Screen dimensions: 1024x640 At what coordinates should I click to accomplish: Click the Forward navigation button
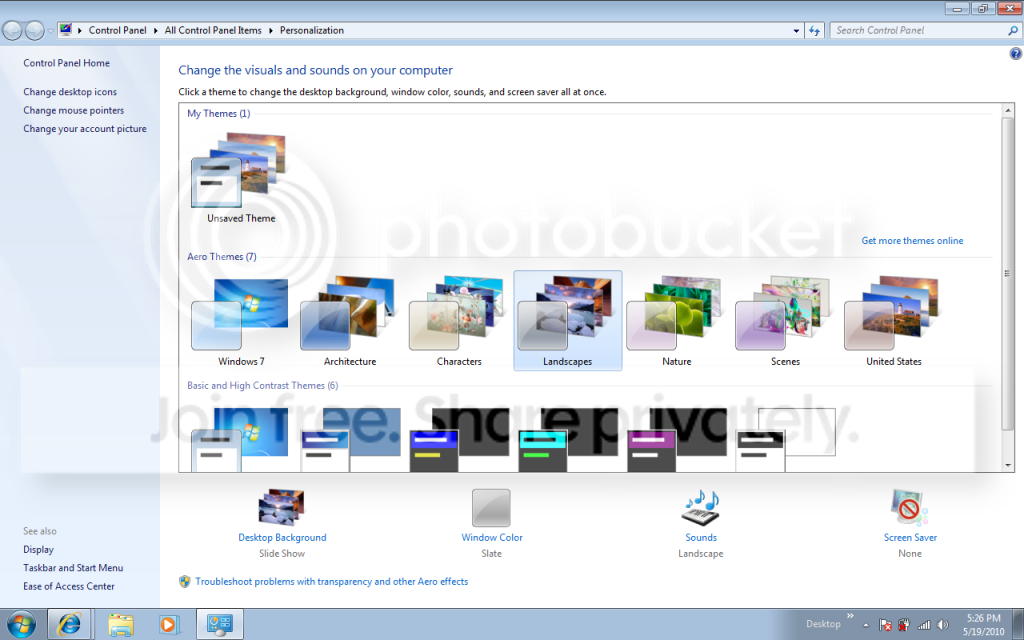point(34,30)
